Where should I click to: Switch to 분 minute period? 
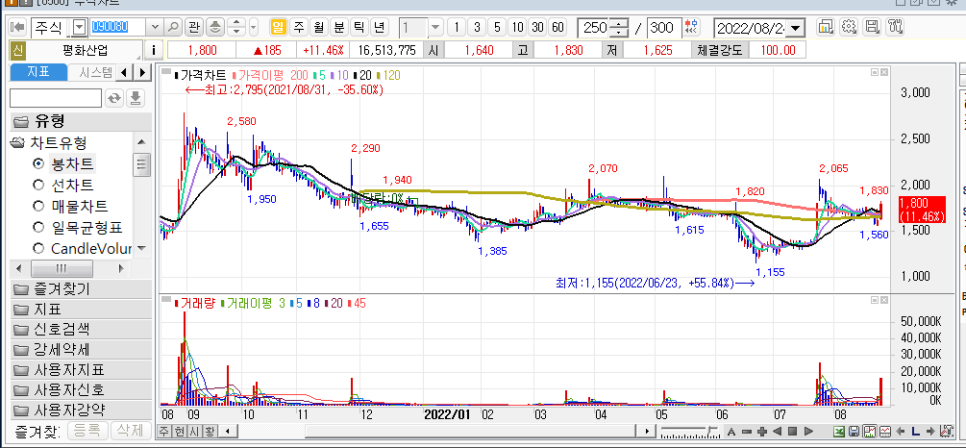(339, 28)
